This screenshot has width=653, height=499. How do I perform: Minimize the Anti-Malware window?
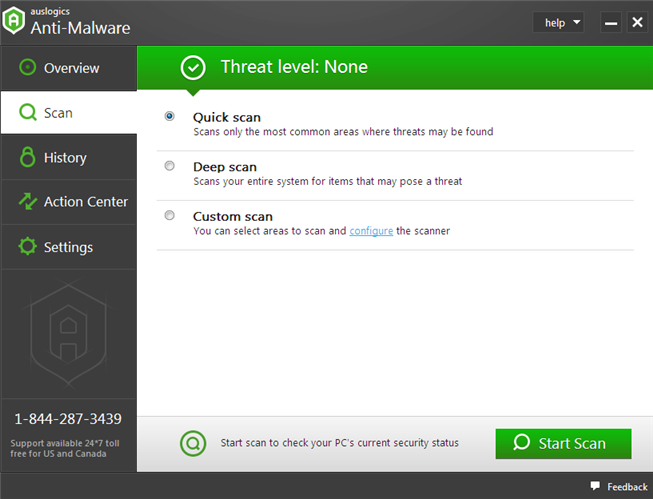coord(610,22)
